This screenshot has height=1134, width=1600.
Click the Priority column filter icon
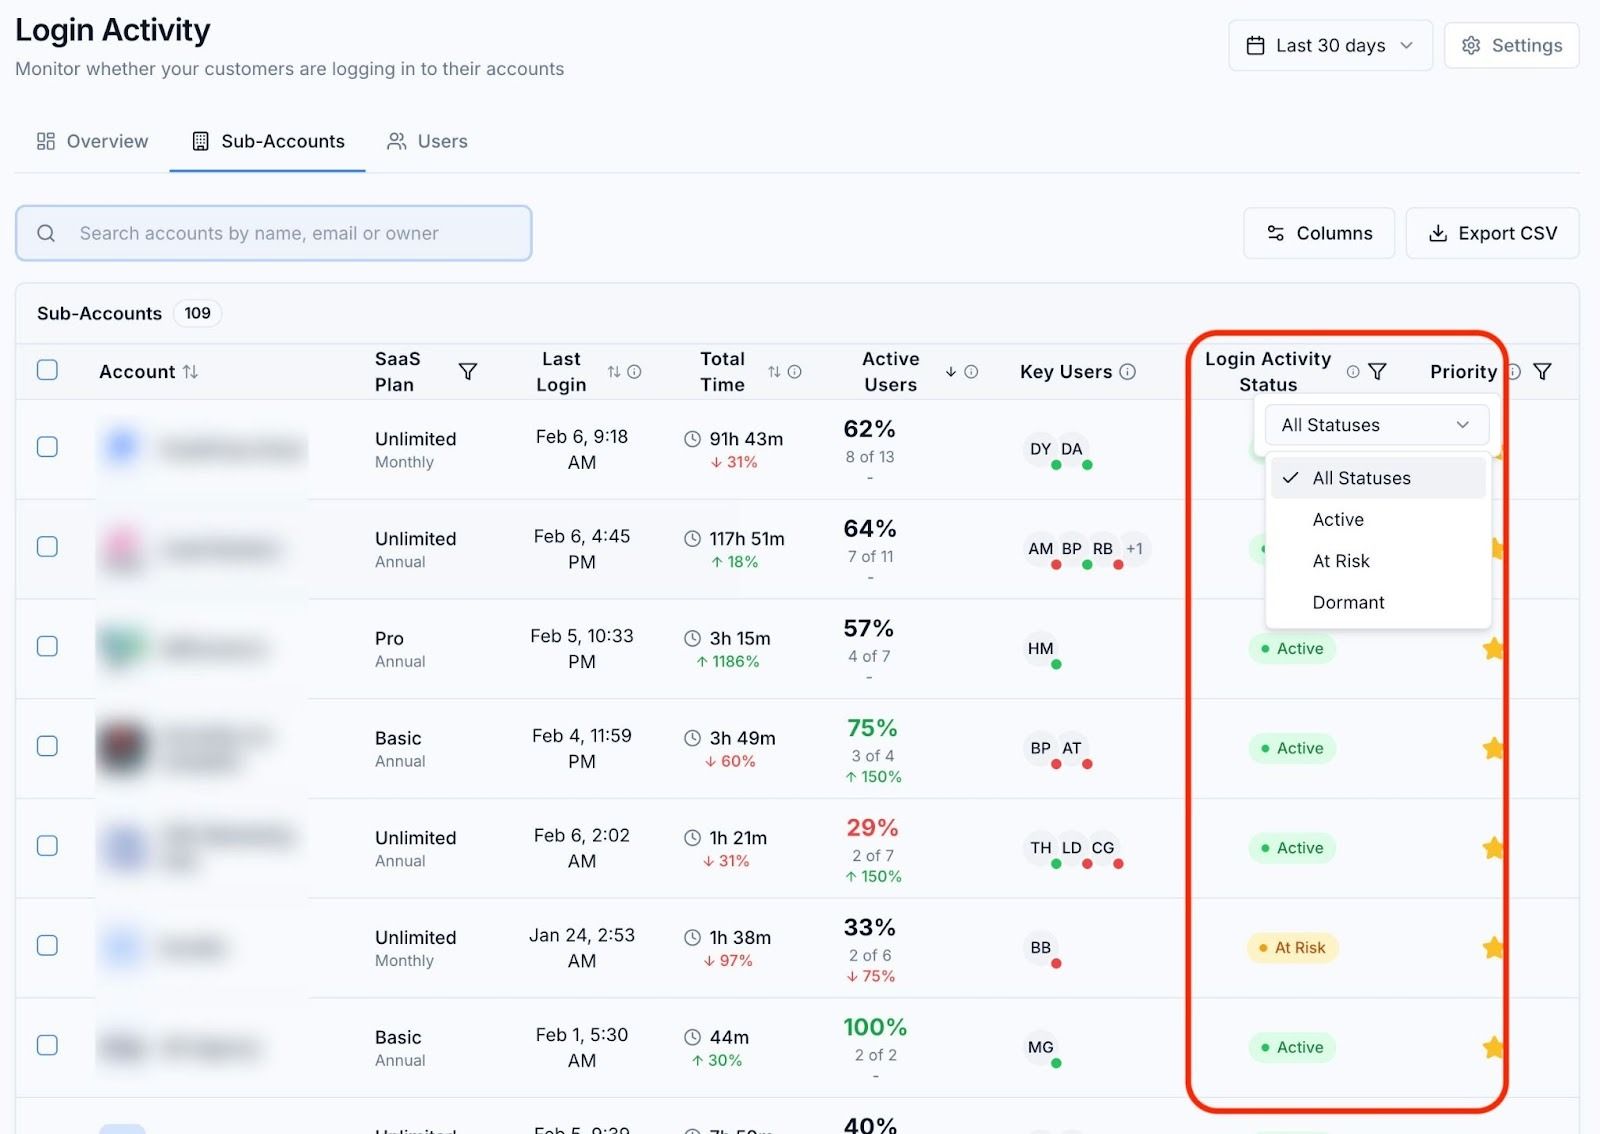point(1542,372)
